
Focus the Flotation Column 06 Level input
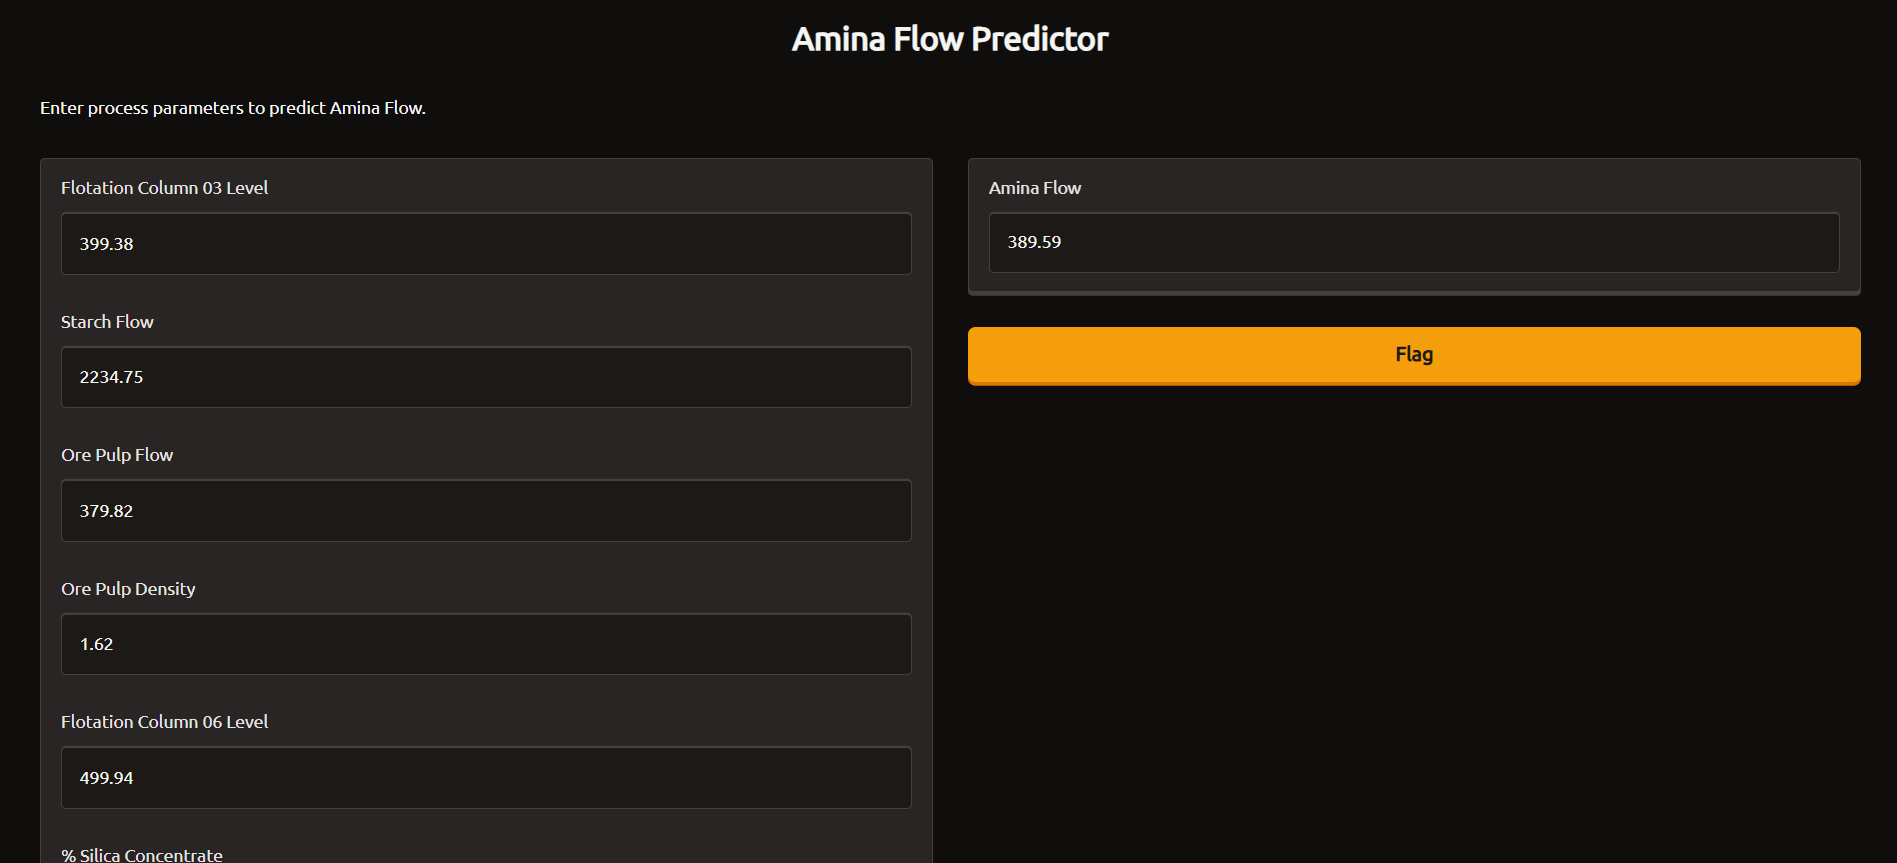[x=486, y=778]
